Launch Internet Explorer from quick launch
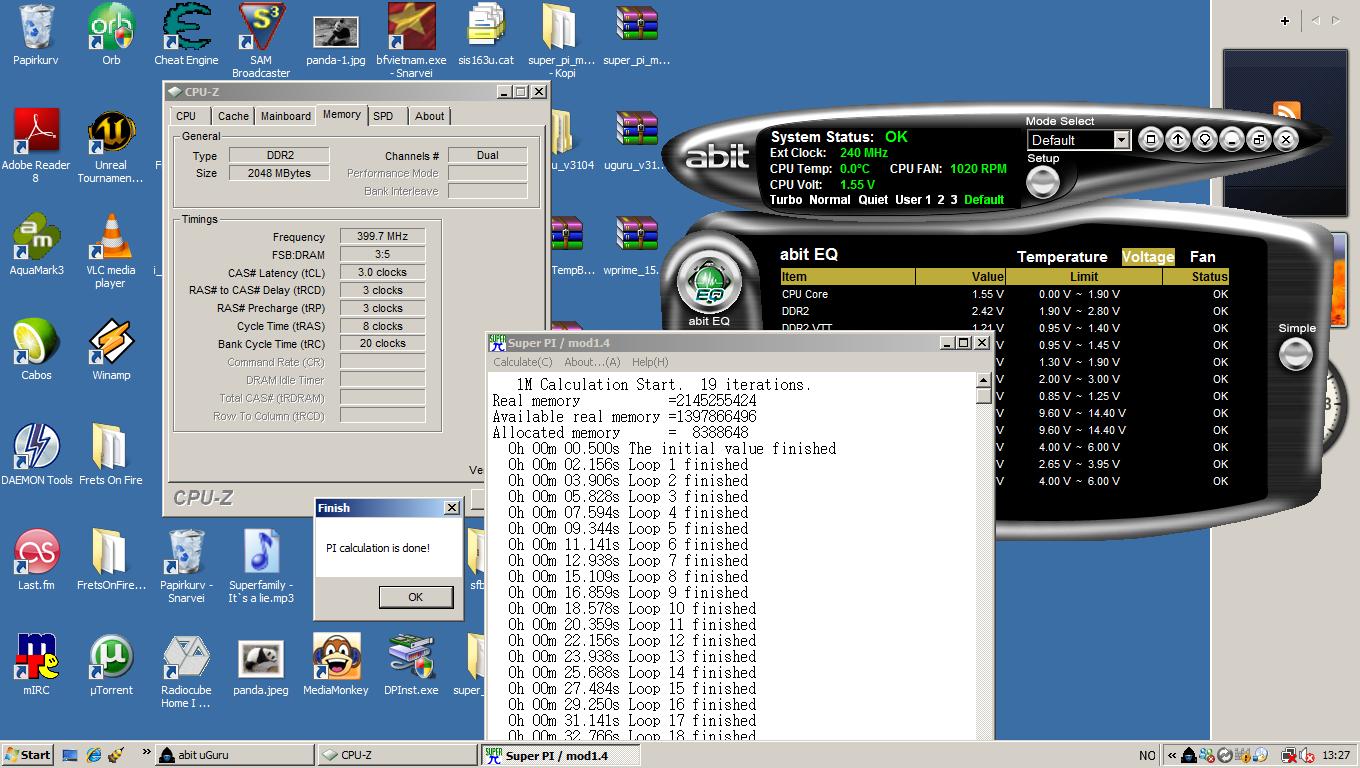Image resolution: width=1360 pixels, height=768 pixels. (x=93, y=755)
